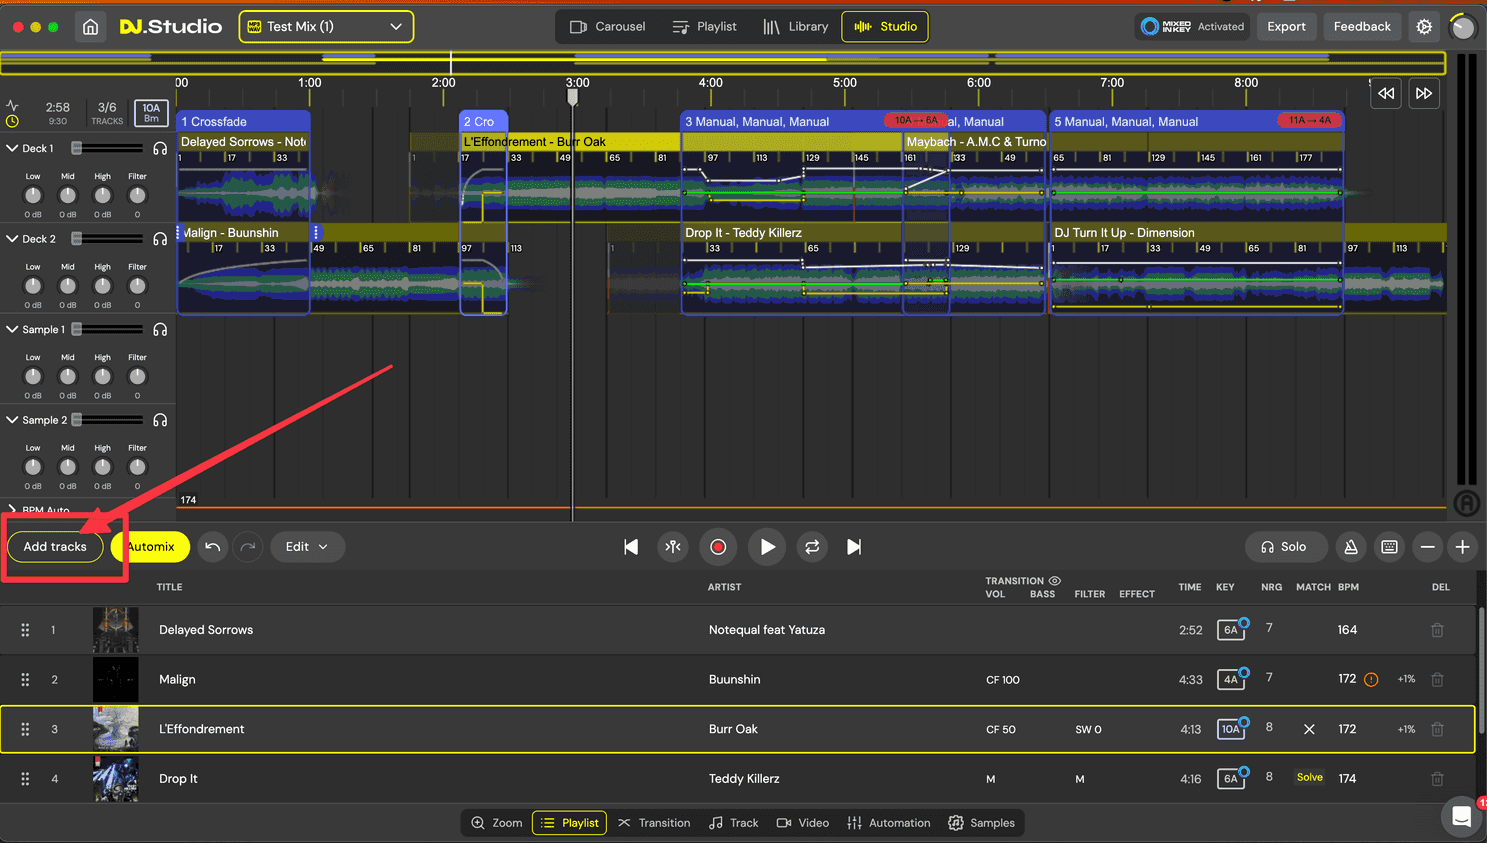Click the Add tracks button

pyautogui.click(x=56, y=547)
